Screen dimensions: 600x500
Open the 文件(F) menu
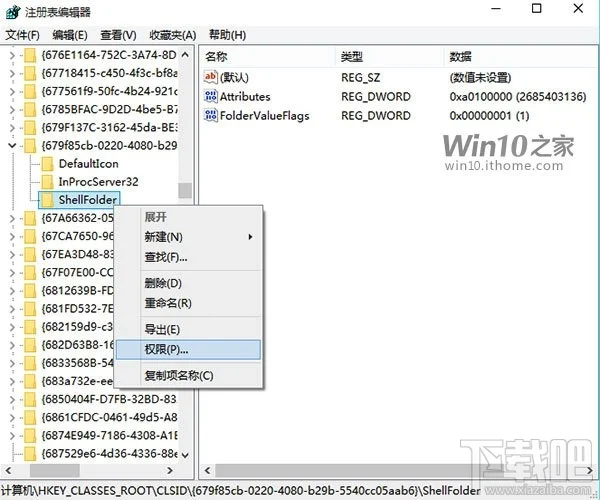[x=23, y=34]
